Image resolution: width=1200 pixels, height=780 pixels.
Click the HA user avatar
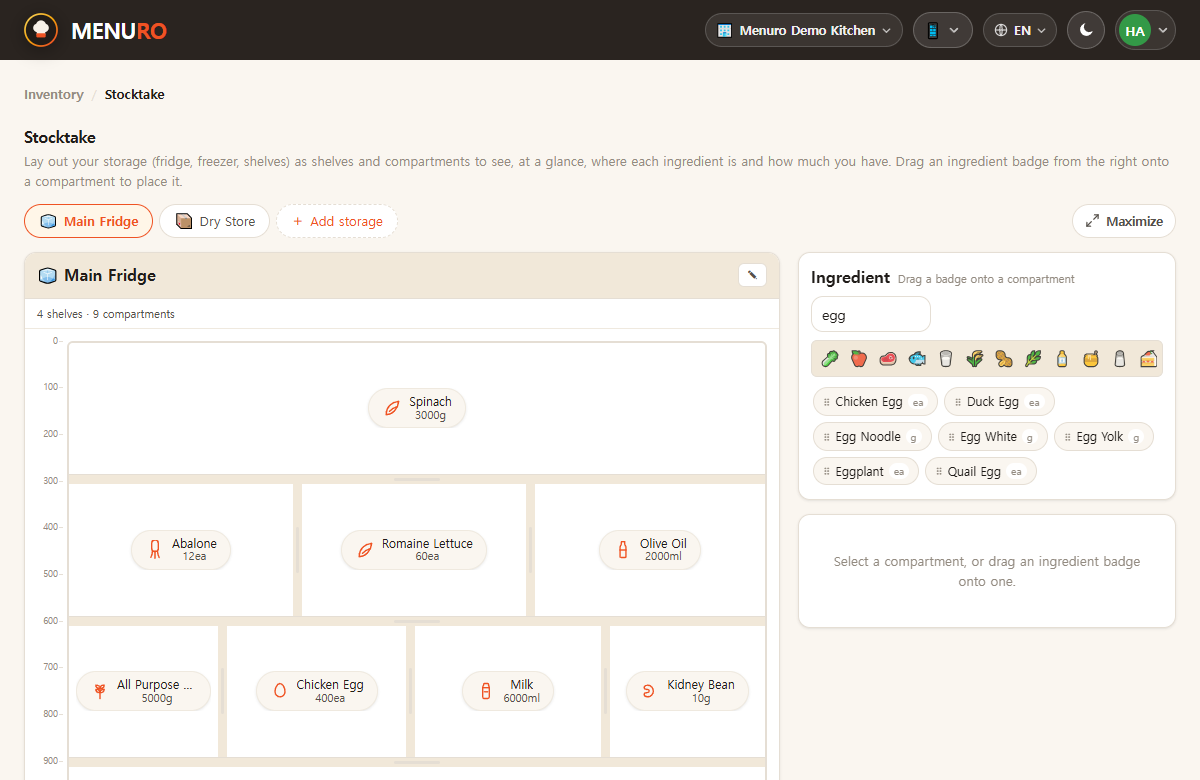click(1134, 30)
